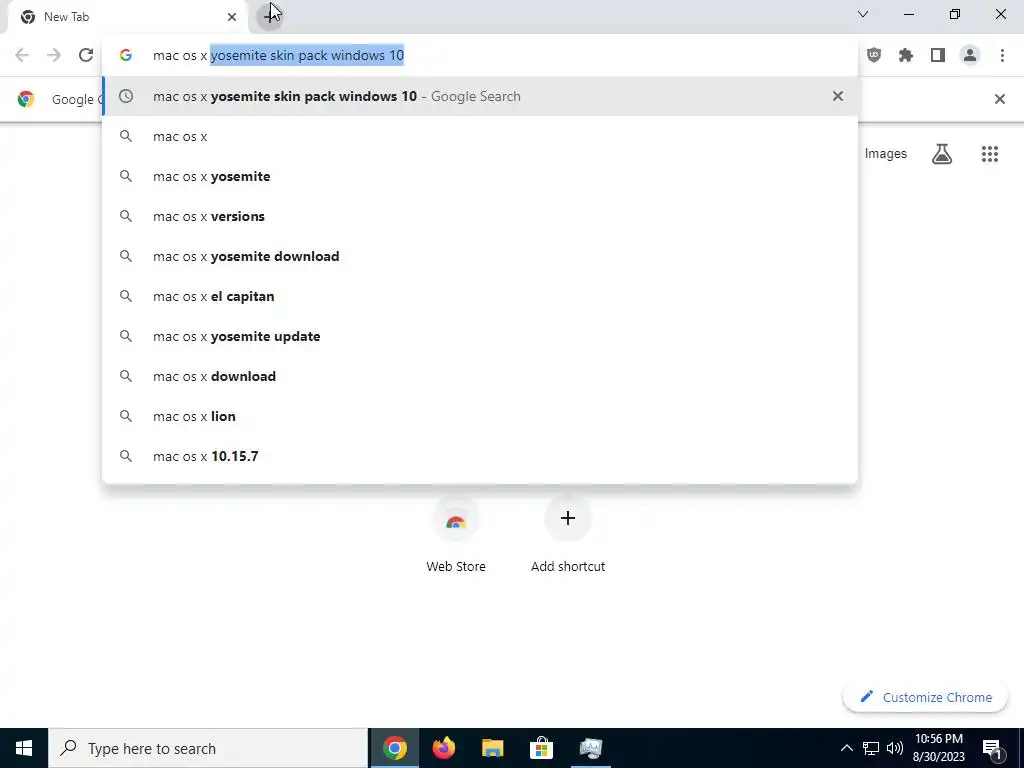This screenshot has height=768, width=1024.
Task: Open the Web Store shortcut
Action: pyautogui.click(x=456, y=536)
